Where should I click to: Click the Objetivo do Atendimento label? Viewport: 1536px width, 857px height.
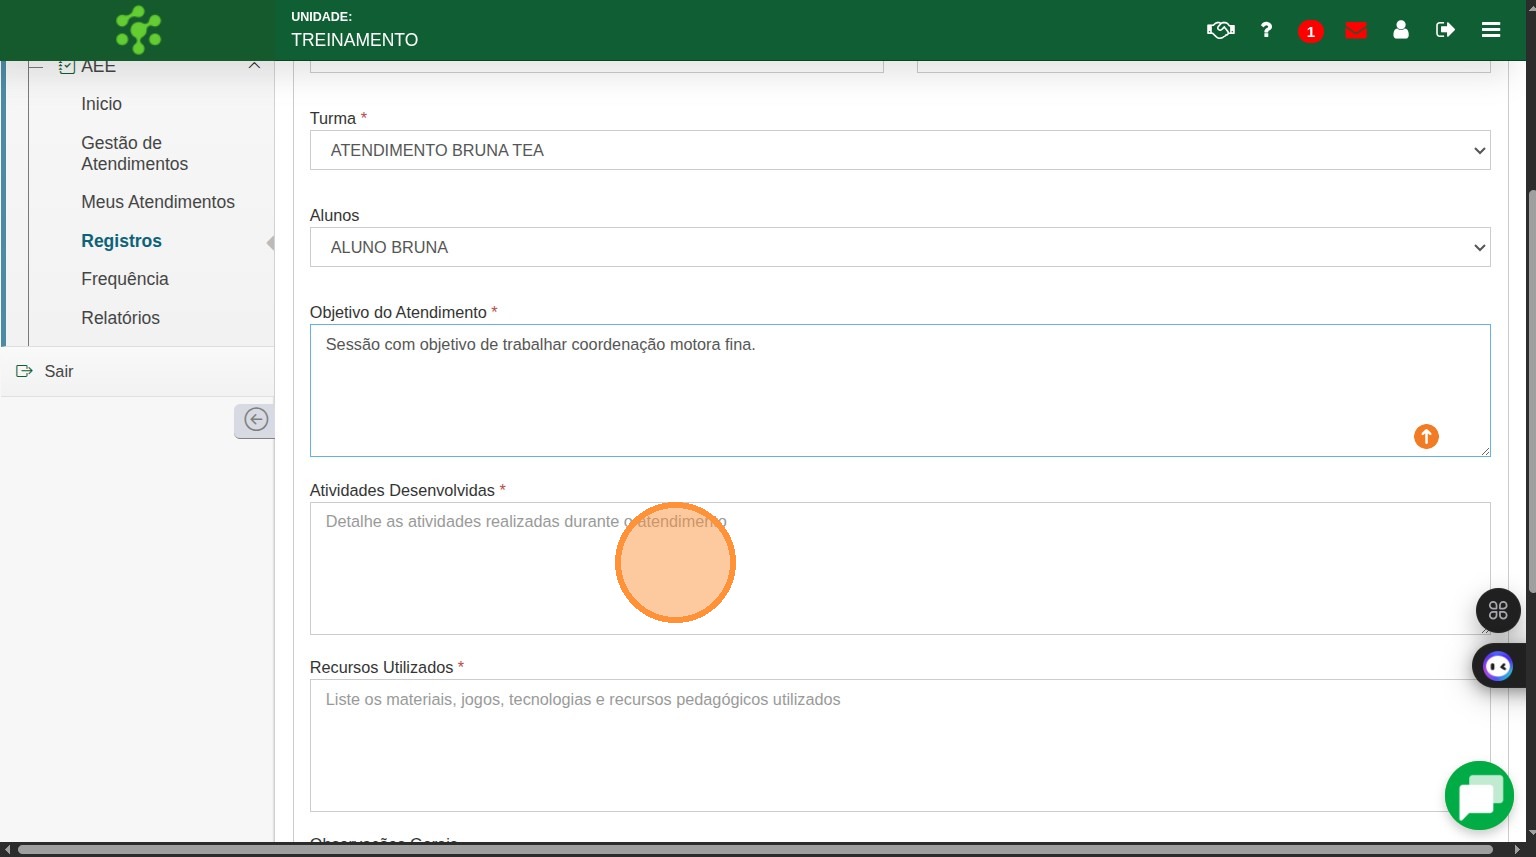[x=398, y=312]
